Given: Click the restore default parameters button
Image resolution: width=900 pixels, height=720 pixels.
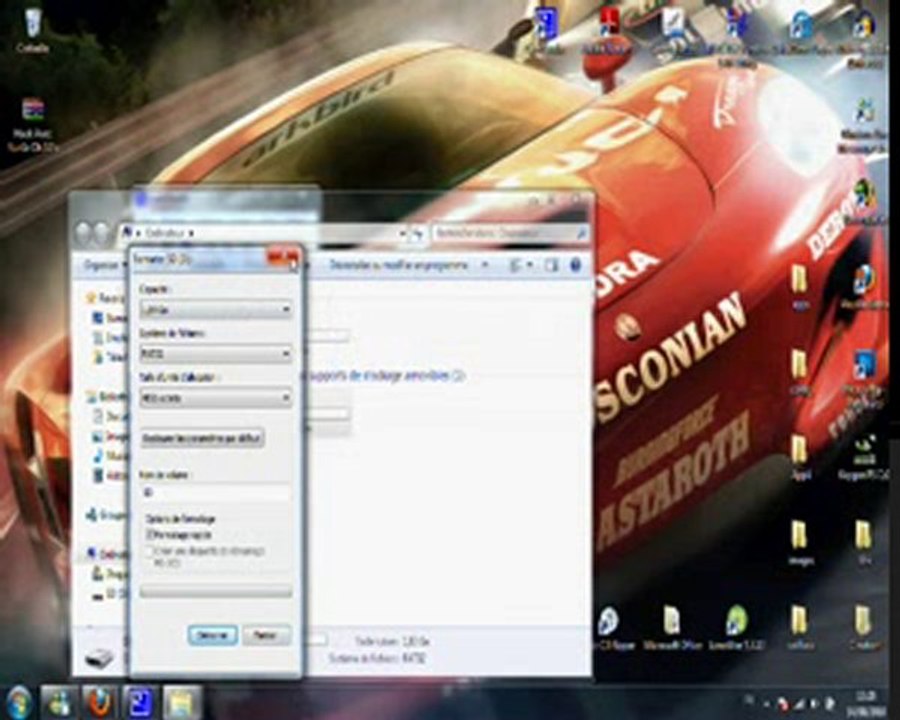Looking at the screenshot, I should coord(202,438).
